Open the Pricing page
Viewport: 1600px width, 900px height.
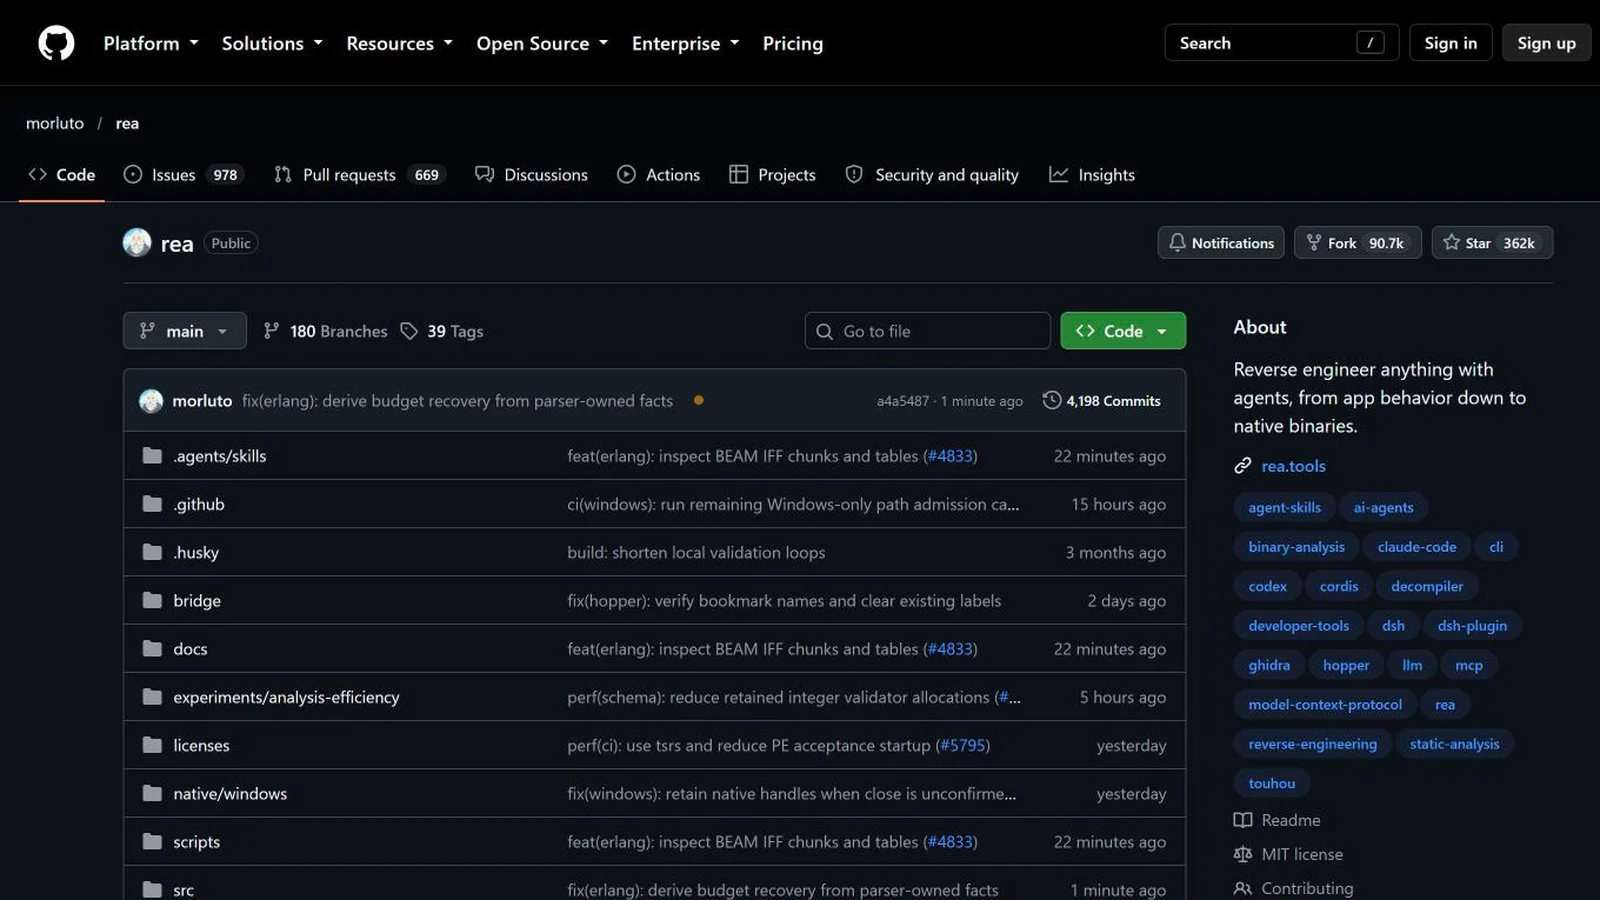pos(793,43)
